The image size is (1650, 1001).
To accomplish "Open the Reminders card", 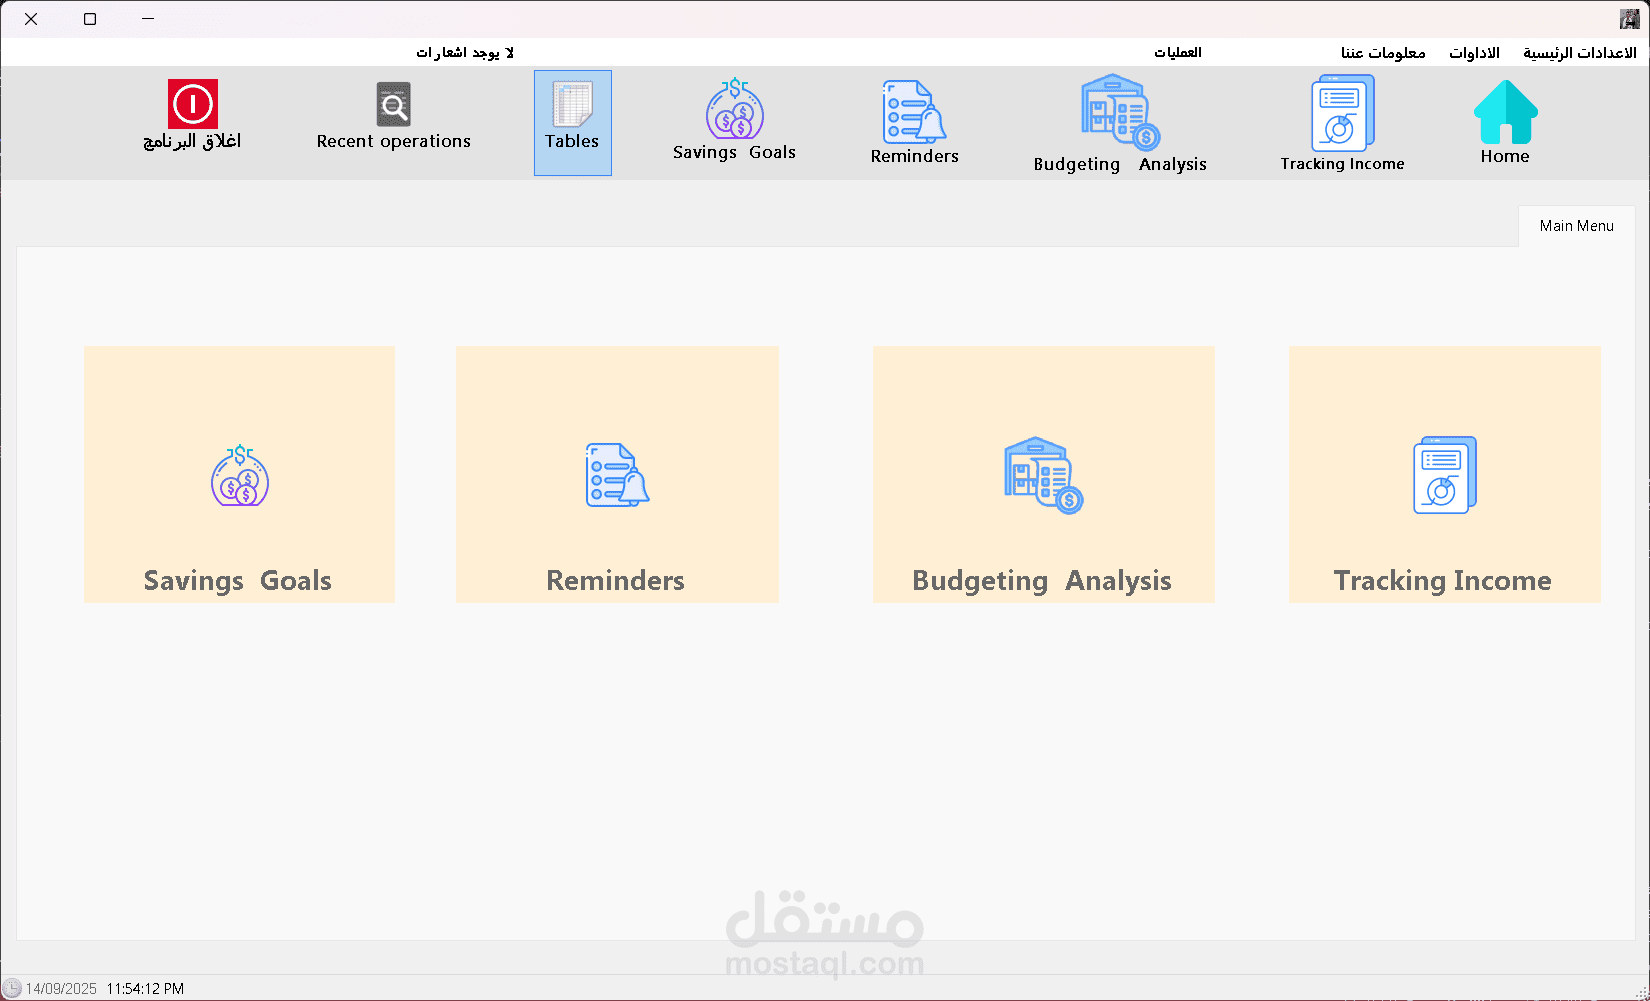I will click(x=617, y=474).
